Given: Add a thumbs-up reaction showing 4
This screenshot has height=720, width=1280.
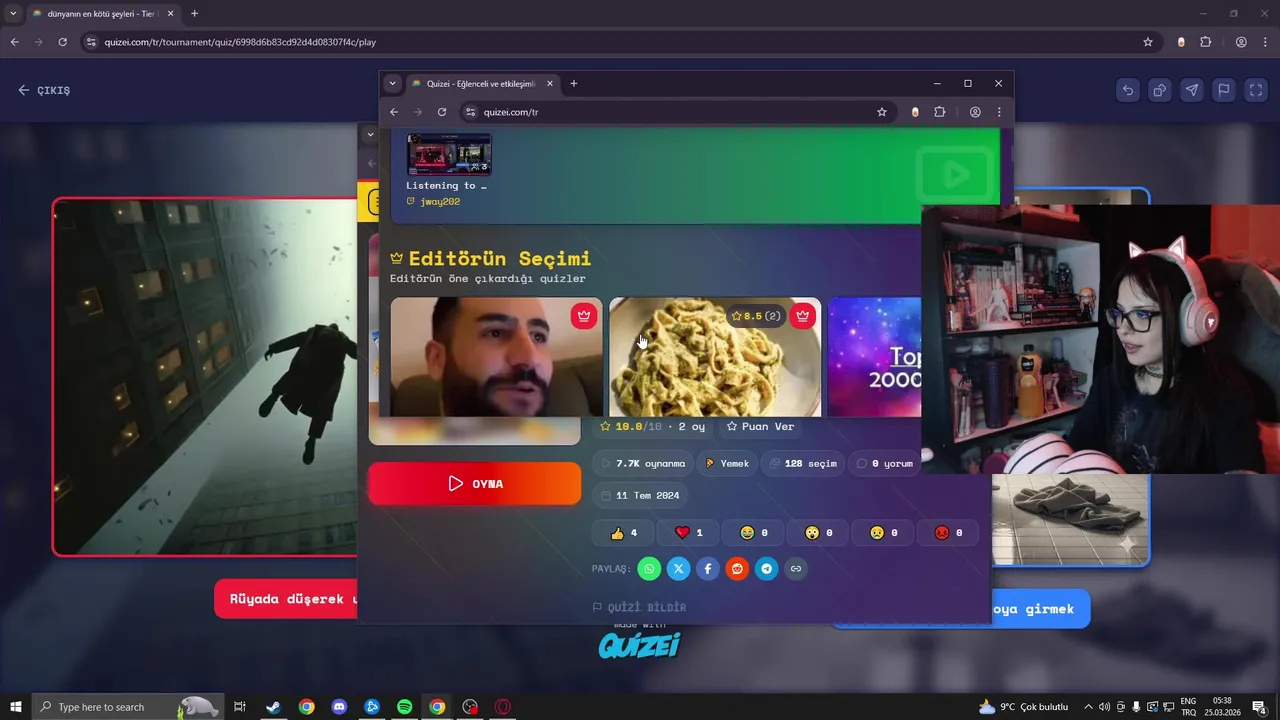Looking at the screenshot, I should 623,533.
